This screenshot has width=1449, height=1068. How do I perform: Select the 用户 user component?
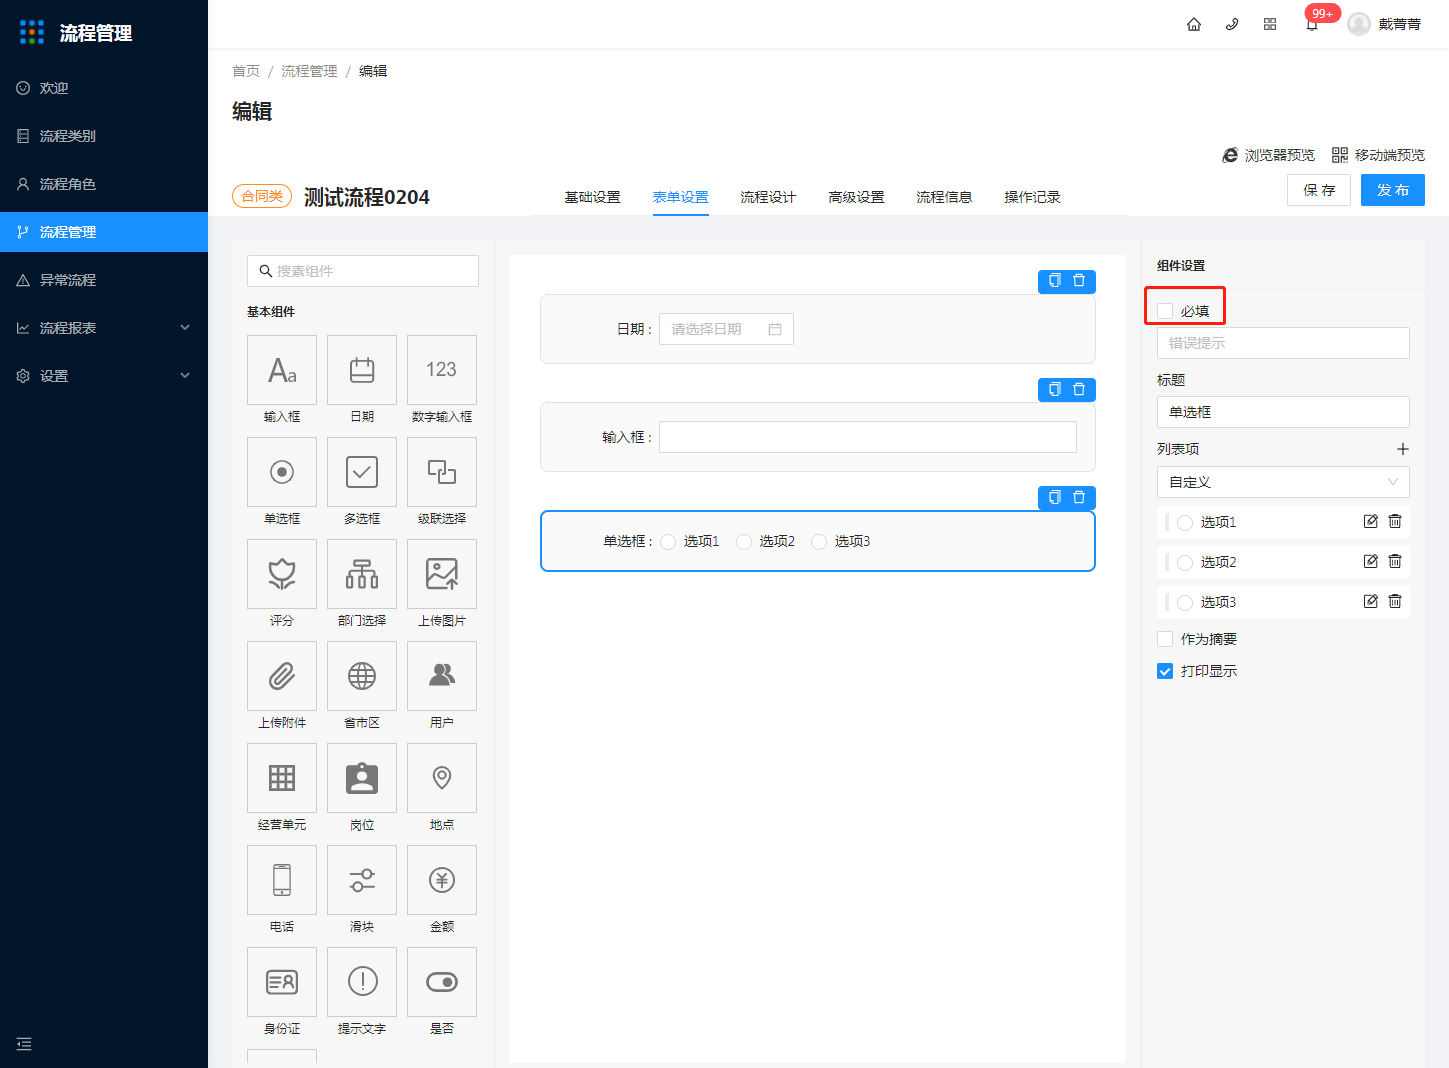click(442, 676)
